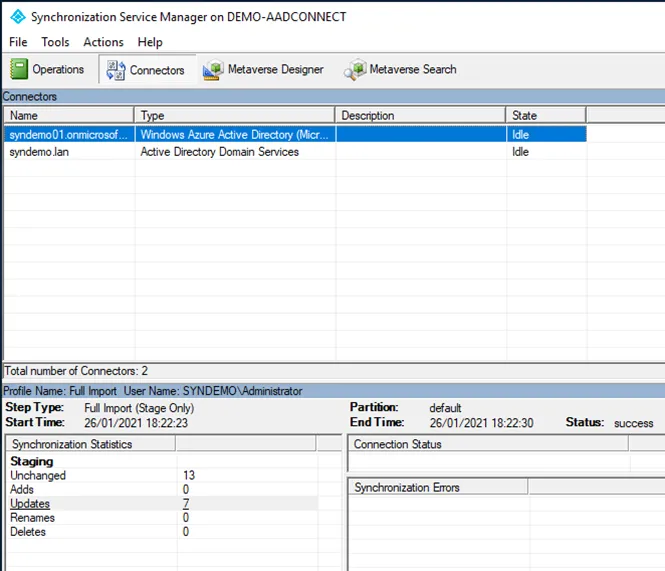Open the Metaverse Search icon

tap(355, 70)
